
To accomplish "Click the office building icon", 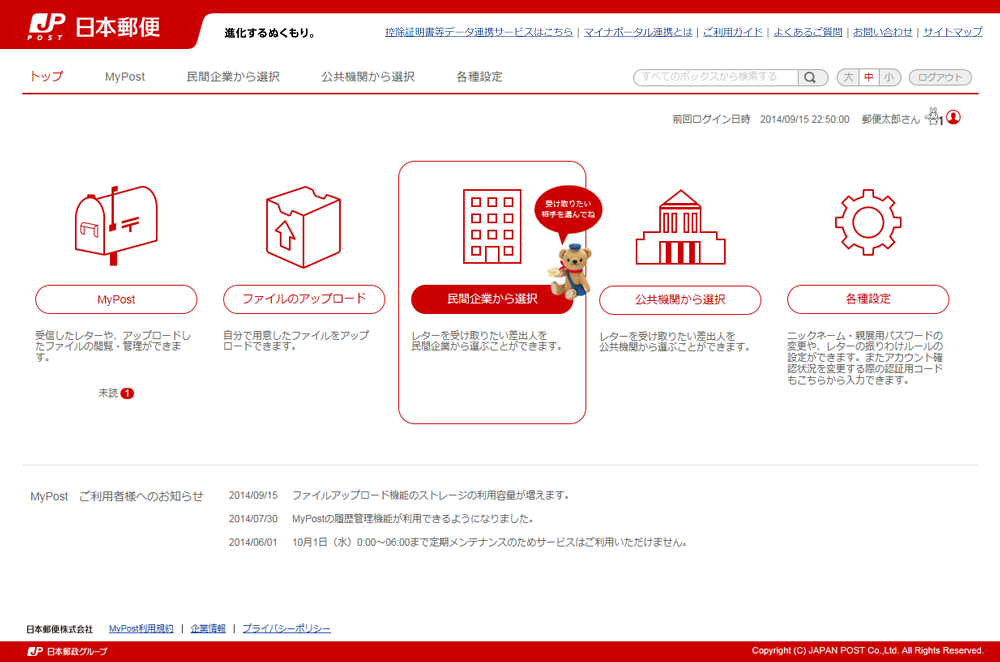I will tap(492, 226).
